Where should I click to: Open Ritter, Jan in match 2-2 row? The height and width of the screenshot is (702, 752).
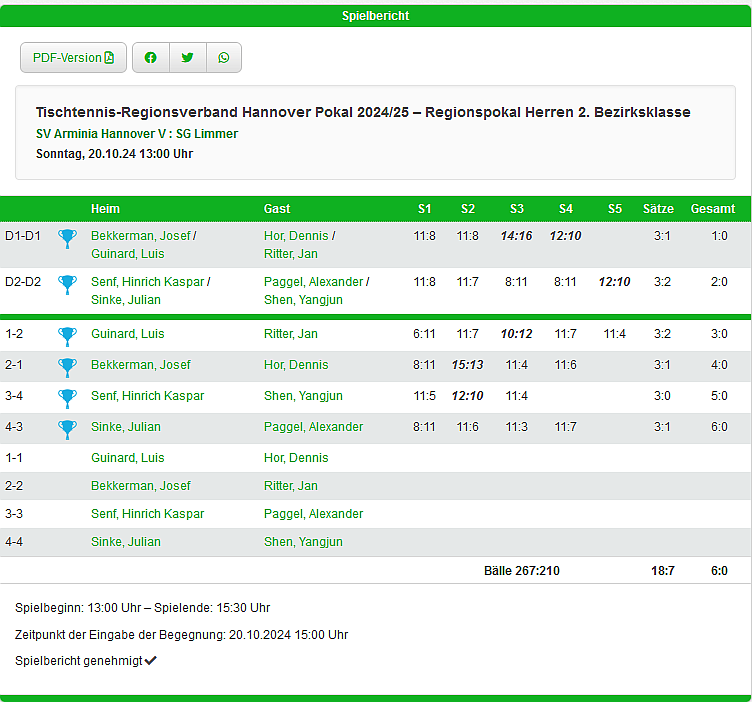[291, 486]
